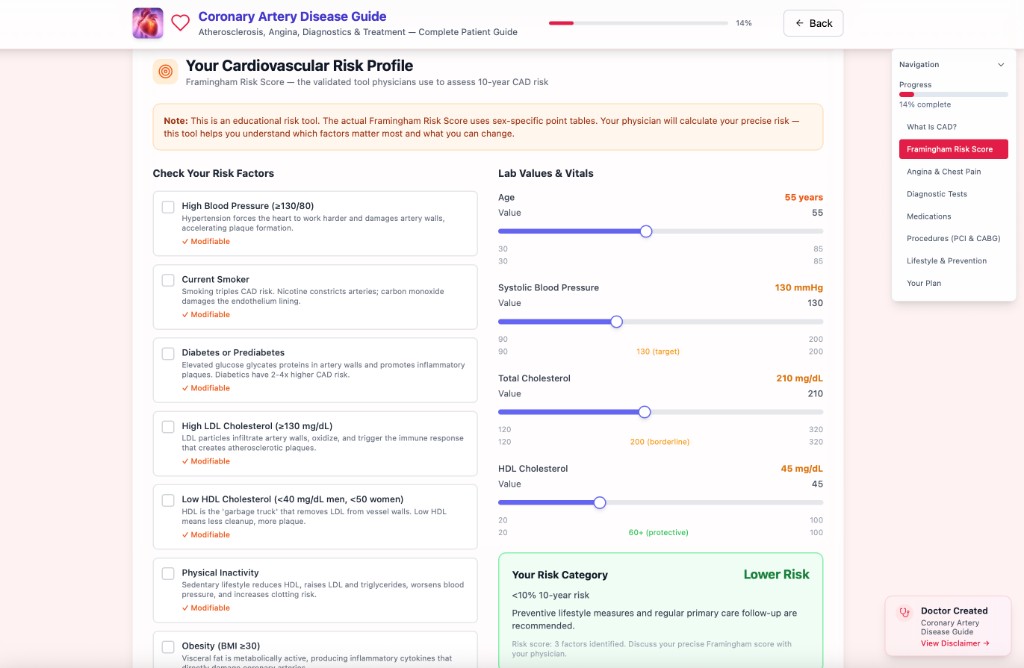Toggle the Physical Inactivity checkbox
This screenshot has width=1024, height=668.
167,573
